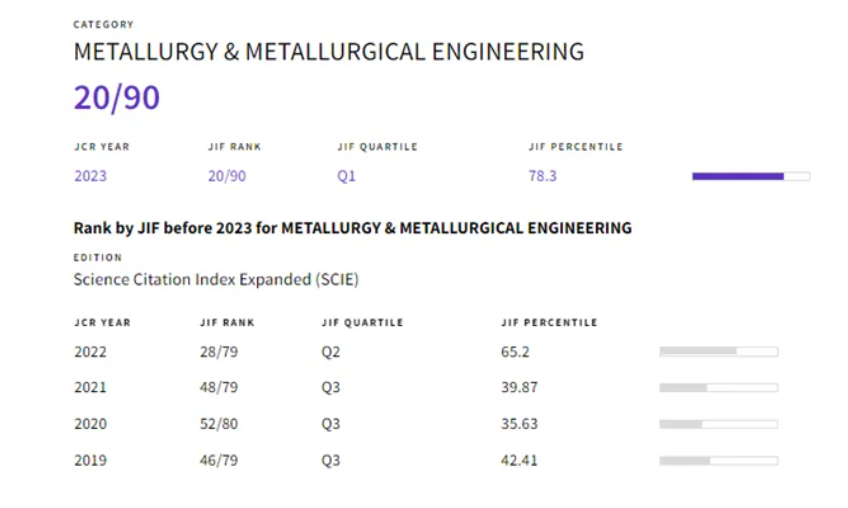Click Science Citation Index Expanded (SCIE) edition text
Screen dimensions: 848x508
point(216,280)
